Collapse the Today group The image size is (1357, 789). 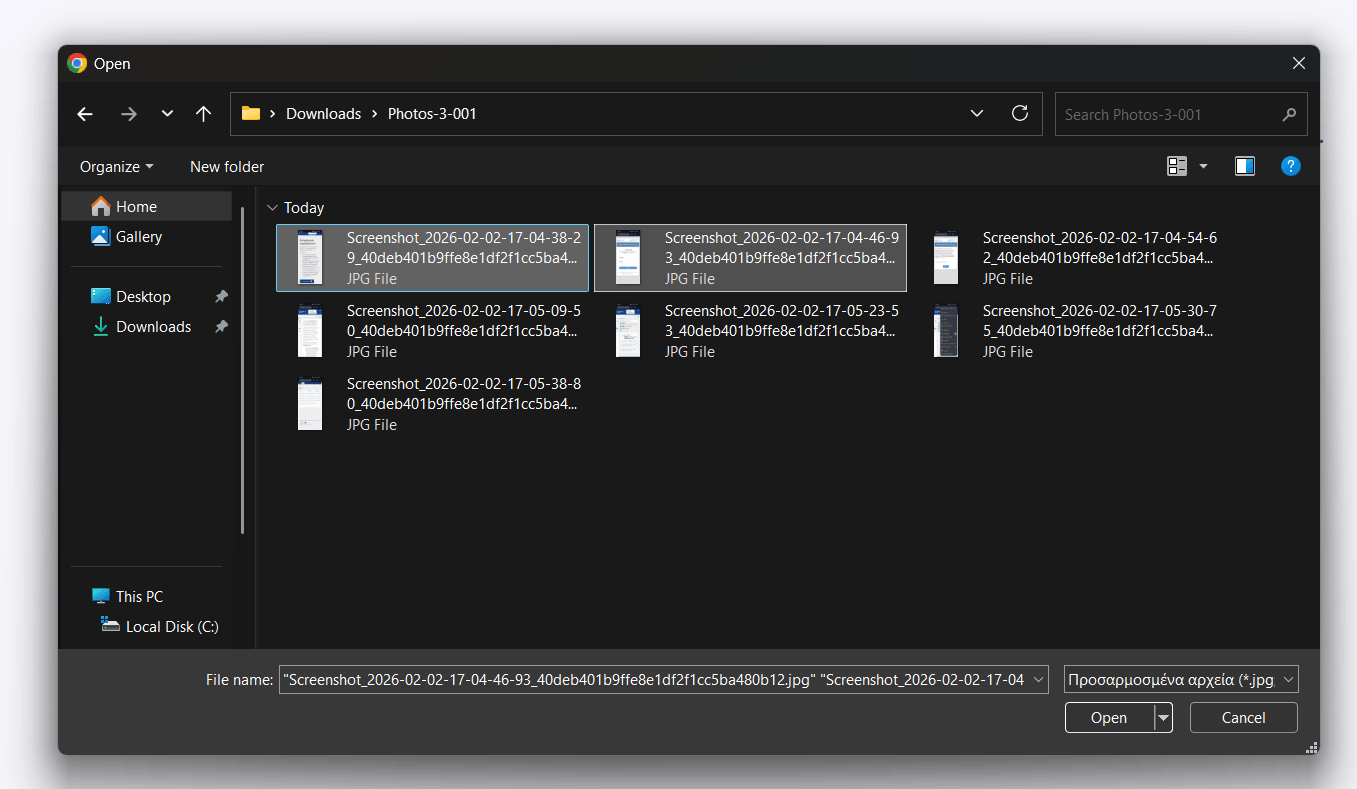point(272,208)
